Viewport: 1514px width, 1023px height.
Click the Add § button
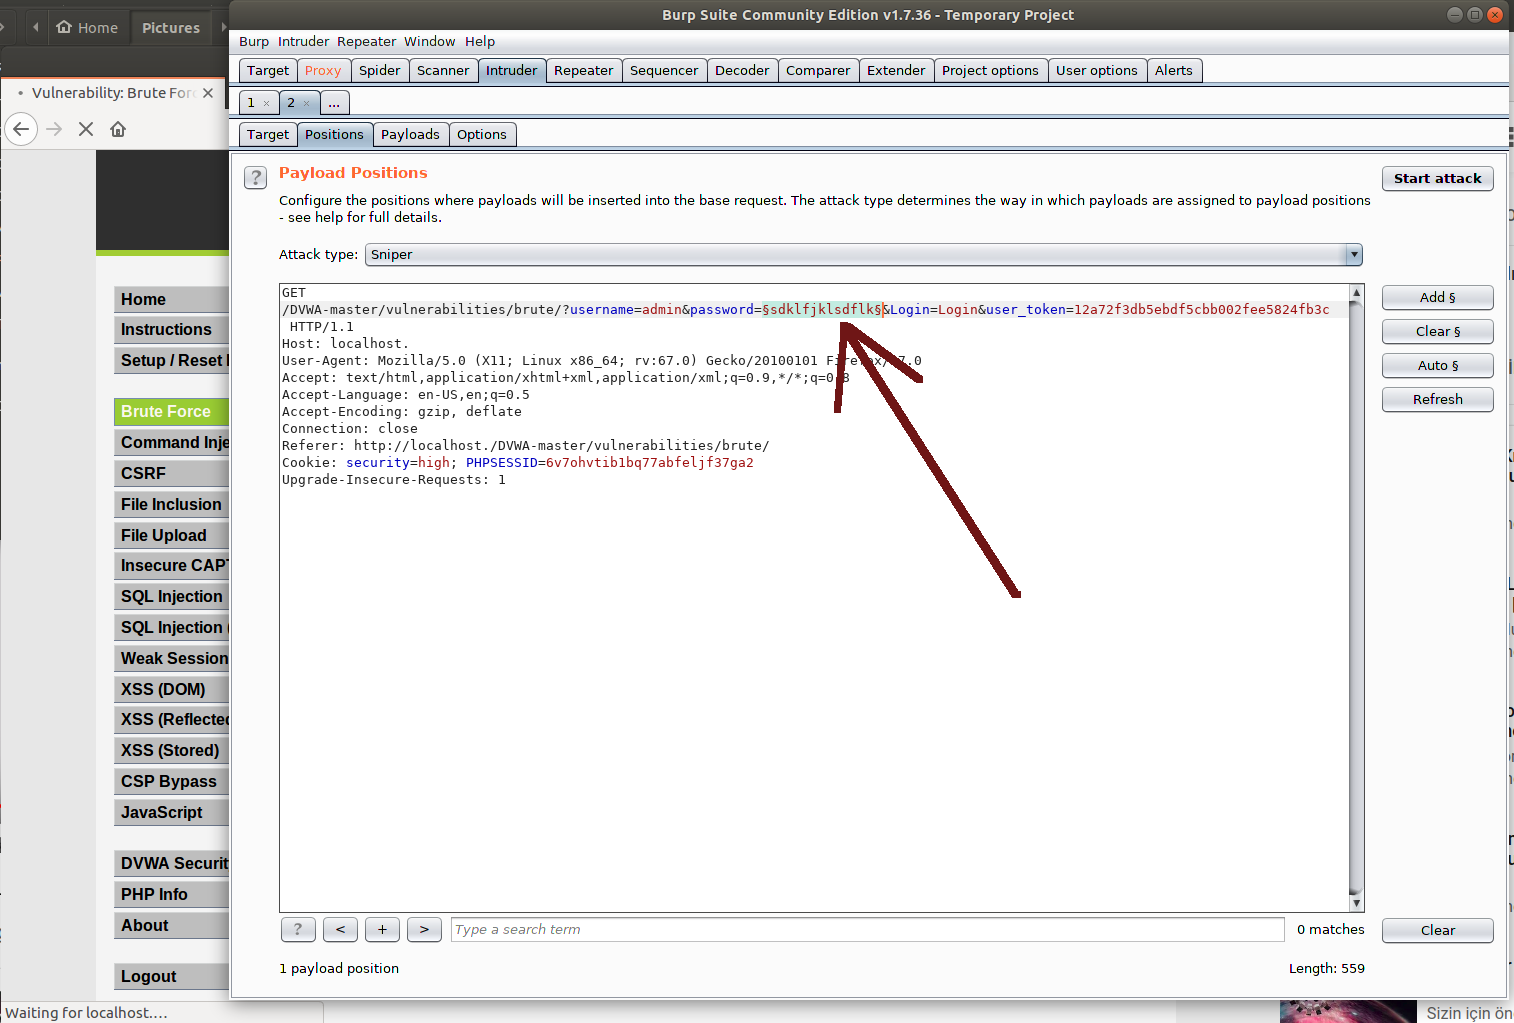pyautogui.click(x=1438, y=297)
